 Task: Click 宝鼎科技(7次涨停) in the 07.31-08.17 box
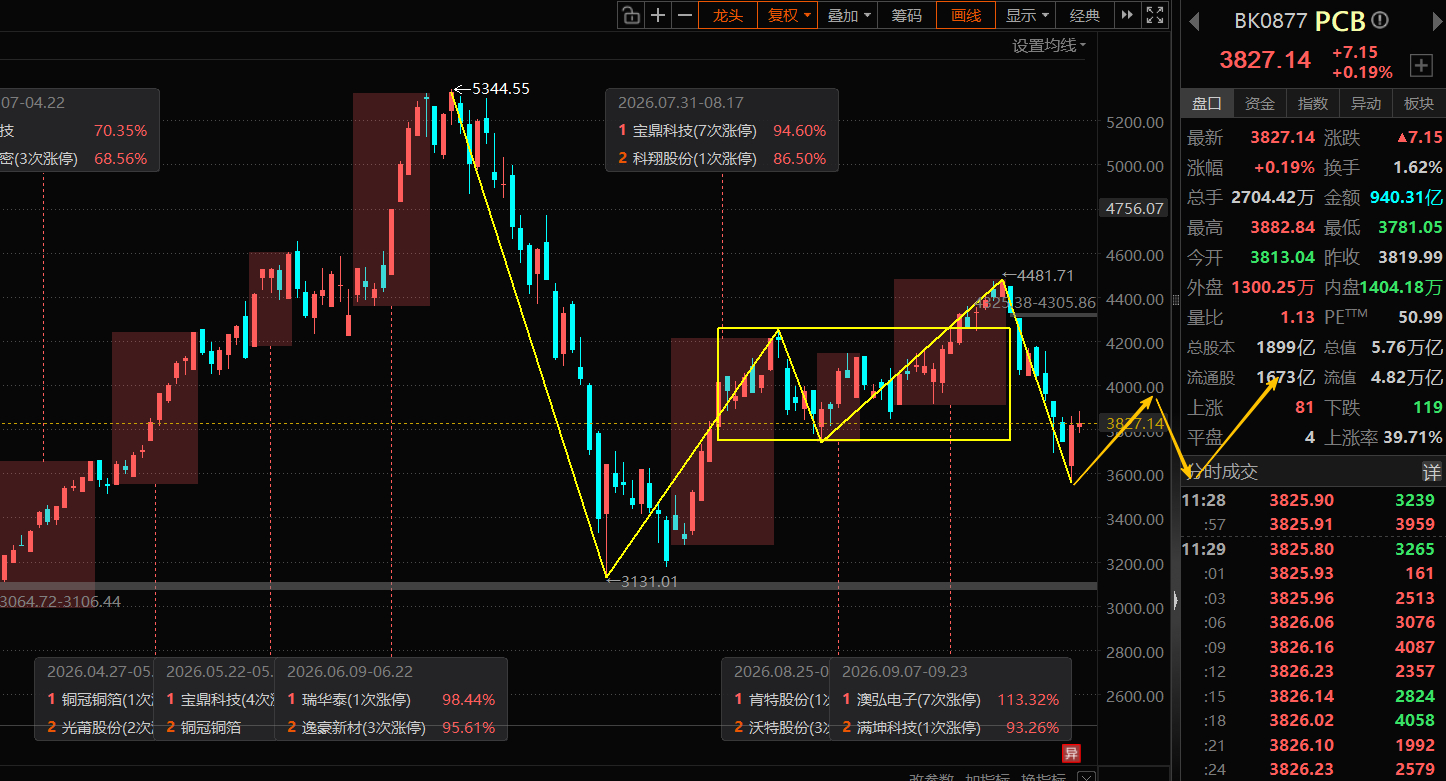click(694, 130)
